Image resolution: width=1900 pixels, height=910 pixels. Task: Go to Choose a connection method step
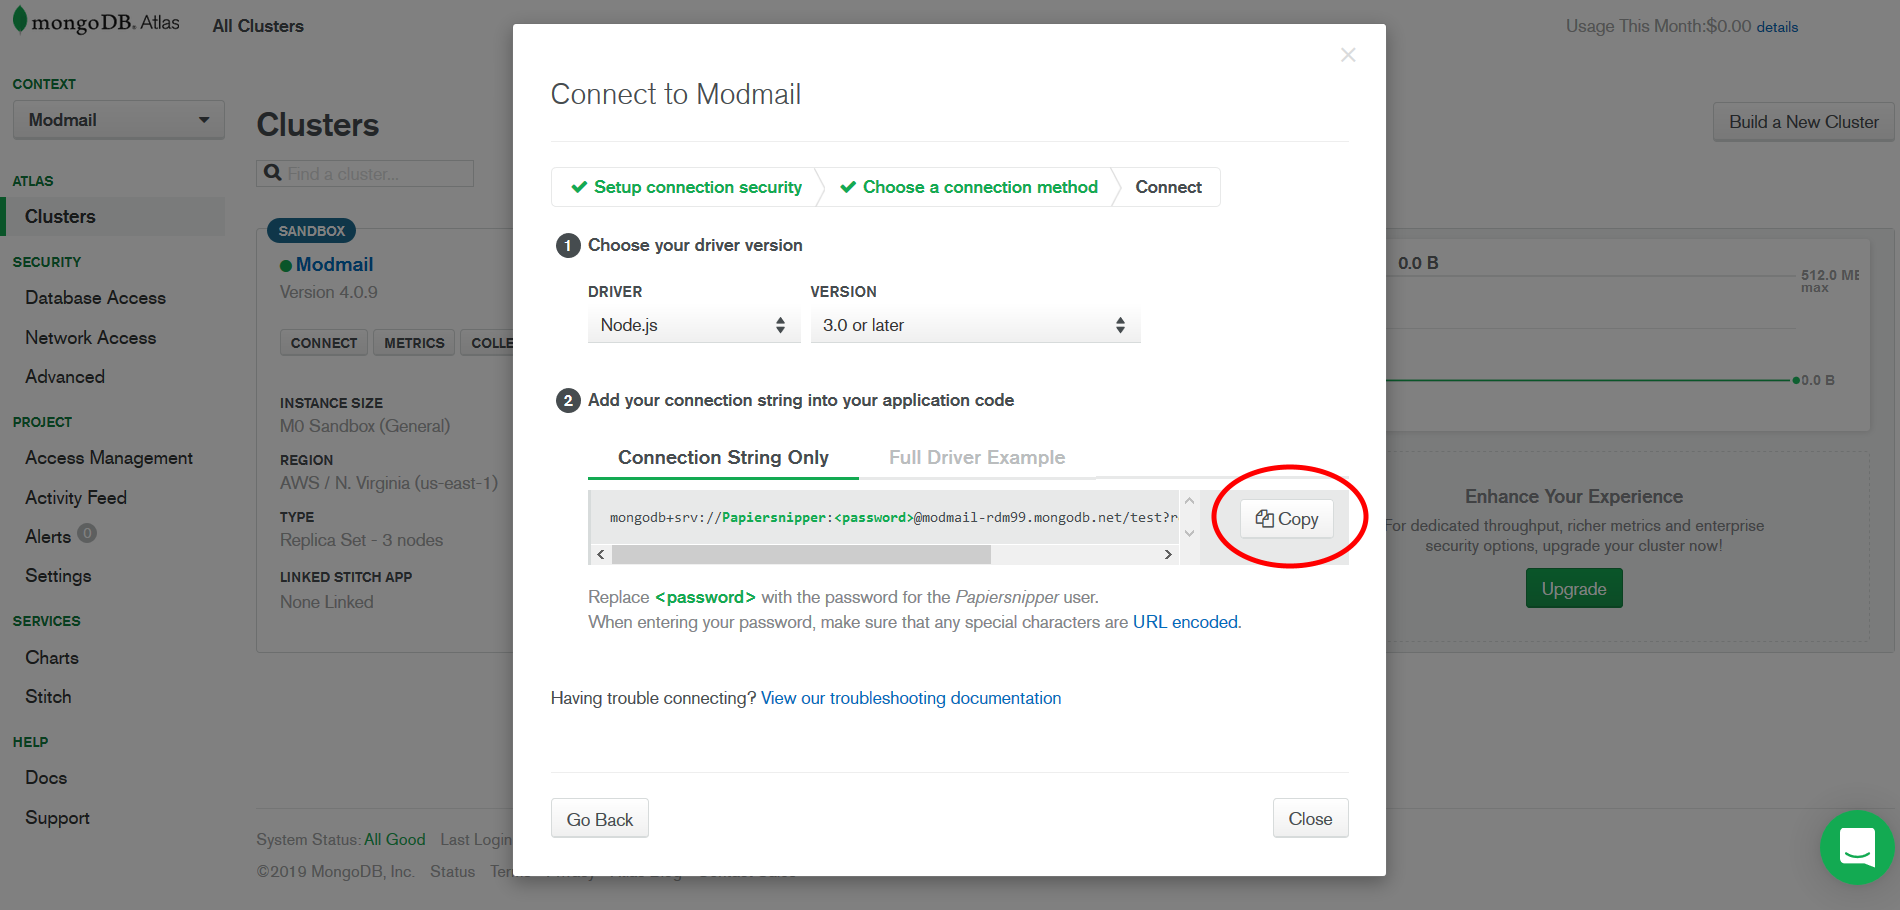pyautogui.click(x=969, y=187)
